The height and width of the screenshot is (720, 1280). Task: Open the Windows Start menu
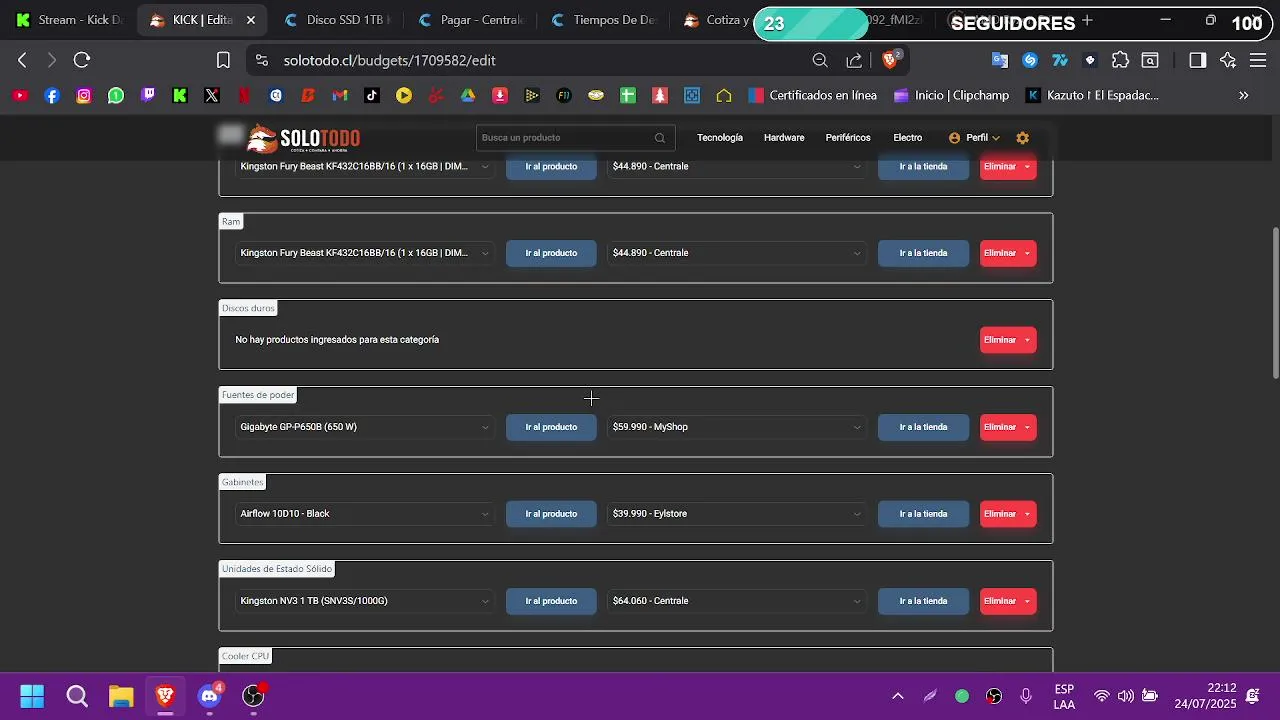coord(32,696)
